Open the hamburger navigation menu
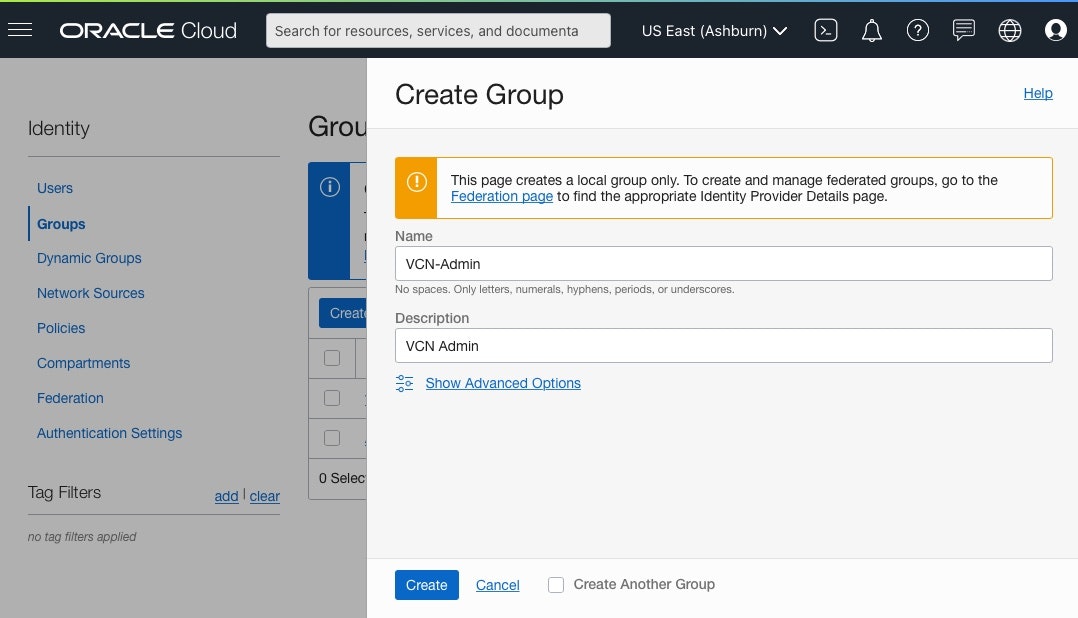Viewport: 1078px width, 618px height. coord(20,30)
